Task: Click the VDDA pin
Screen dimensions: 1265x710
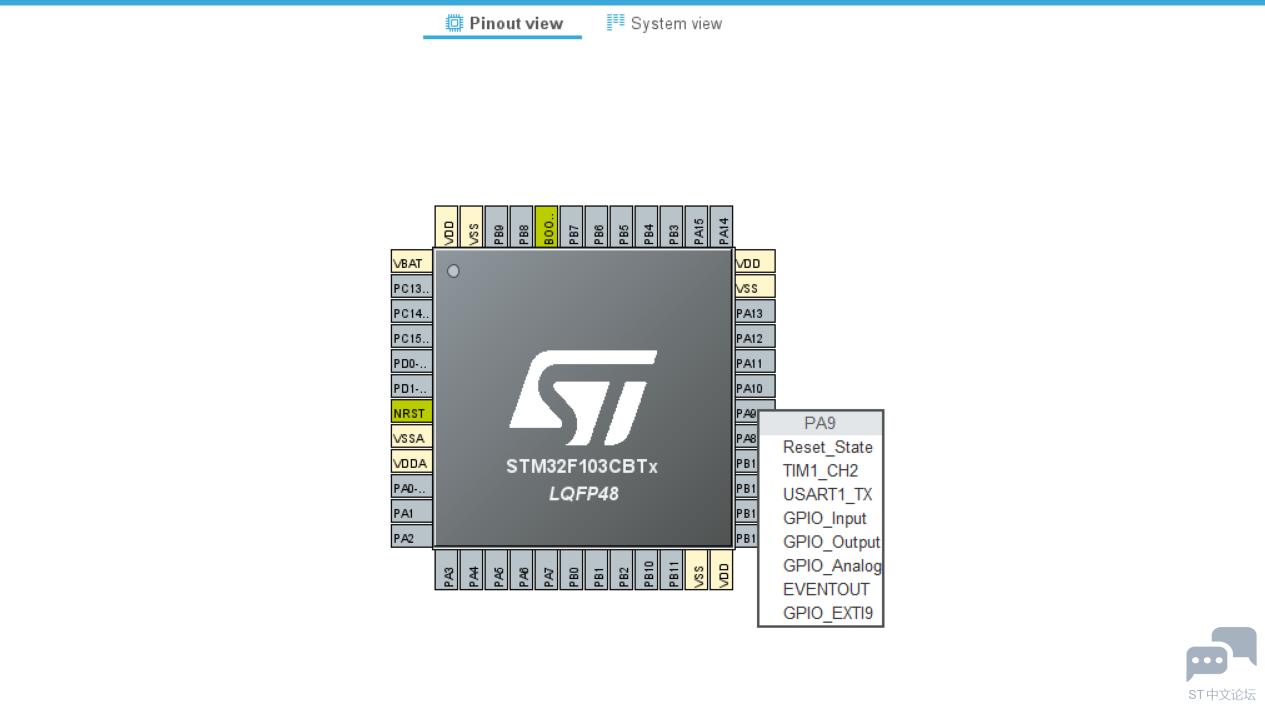Action: pos(412,462)
